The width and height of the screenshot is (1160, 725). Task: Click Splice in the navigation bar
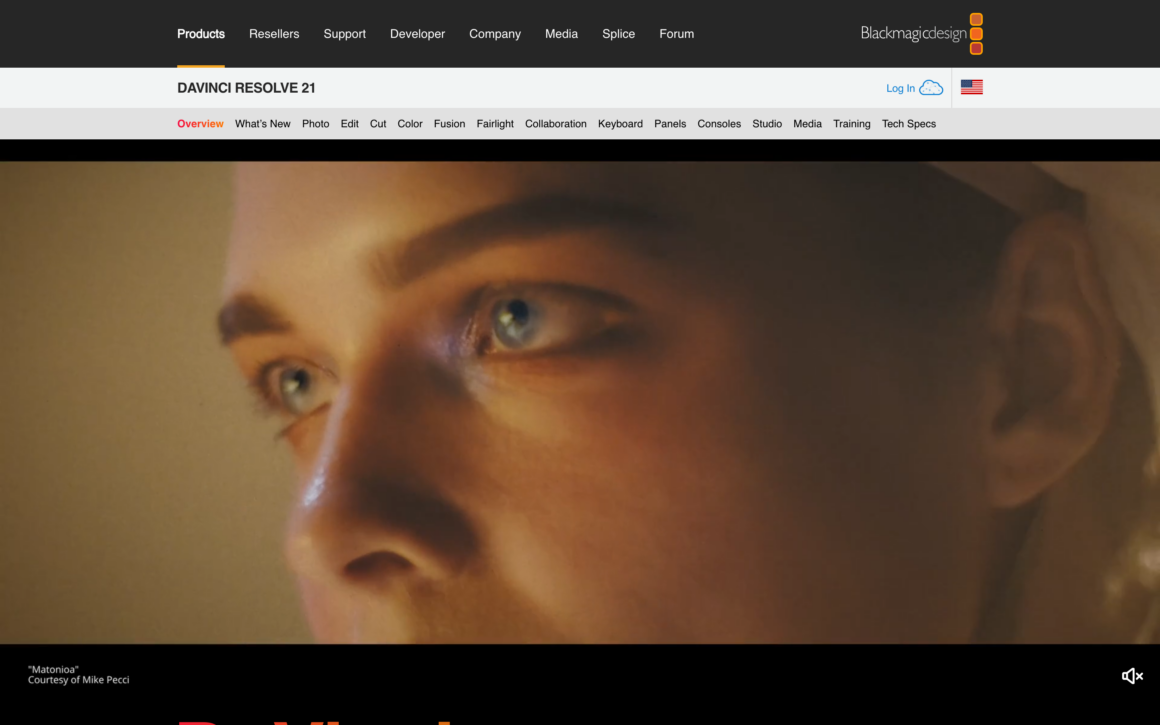coord(618,33)
